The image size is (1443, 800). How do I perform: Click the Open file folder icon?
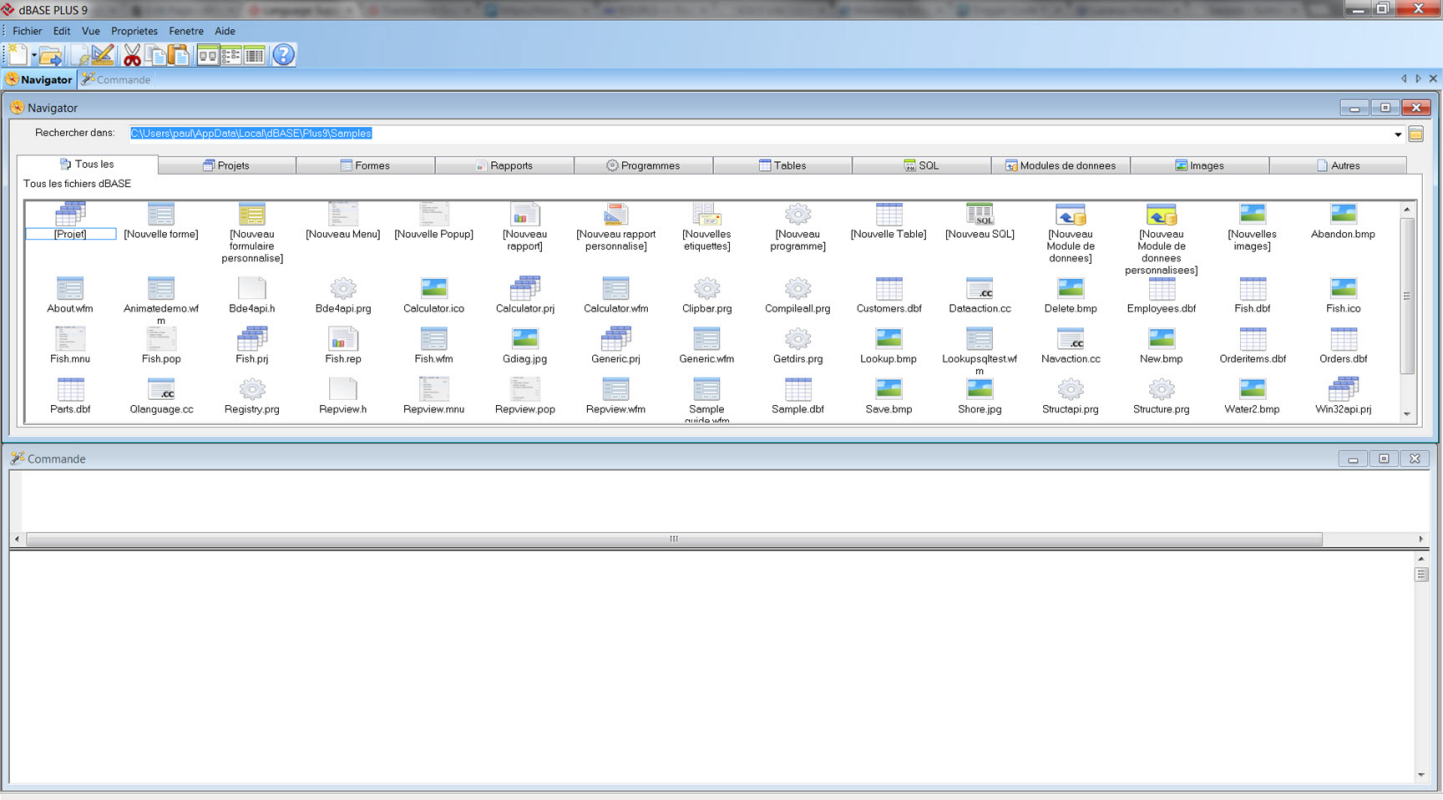point(51,56)
